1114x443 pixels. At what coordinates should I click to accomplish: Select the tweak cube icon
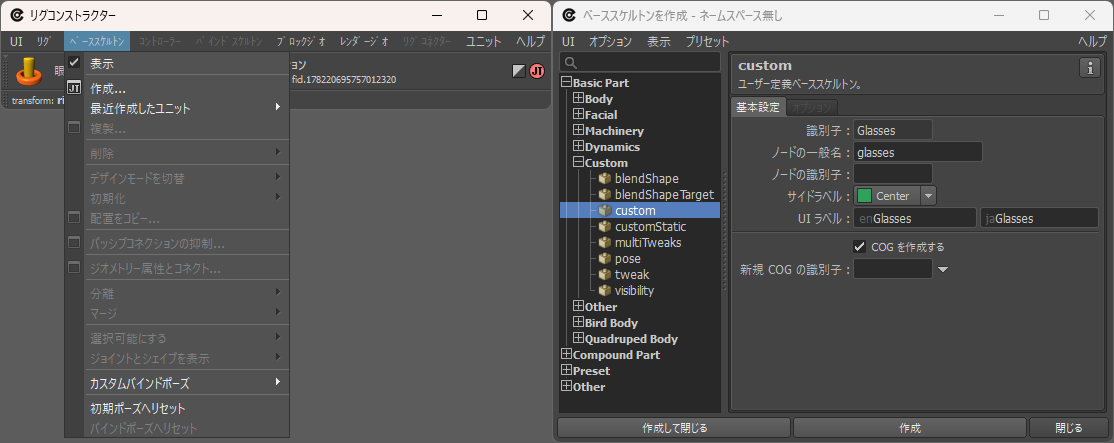click(x=605, y=274)
